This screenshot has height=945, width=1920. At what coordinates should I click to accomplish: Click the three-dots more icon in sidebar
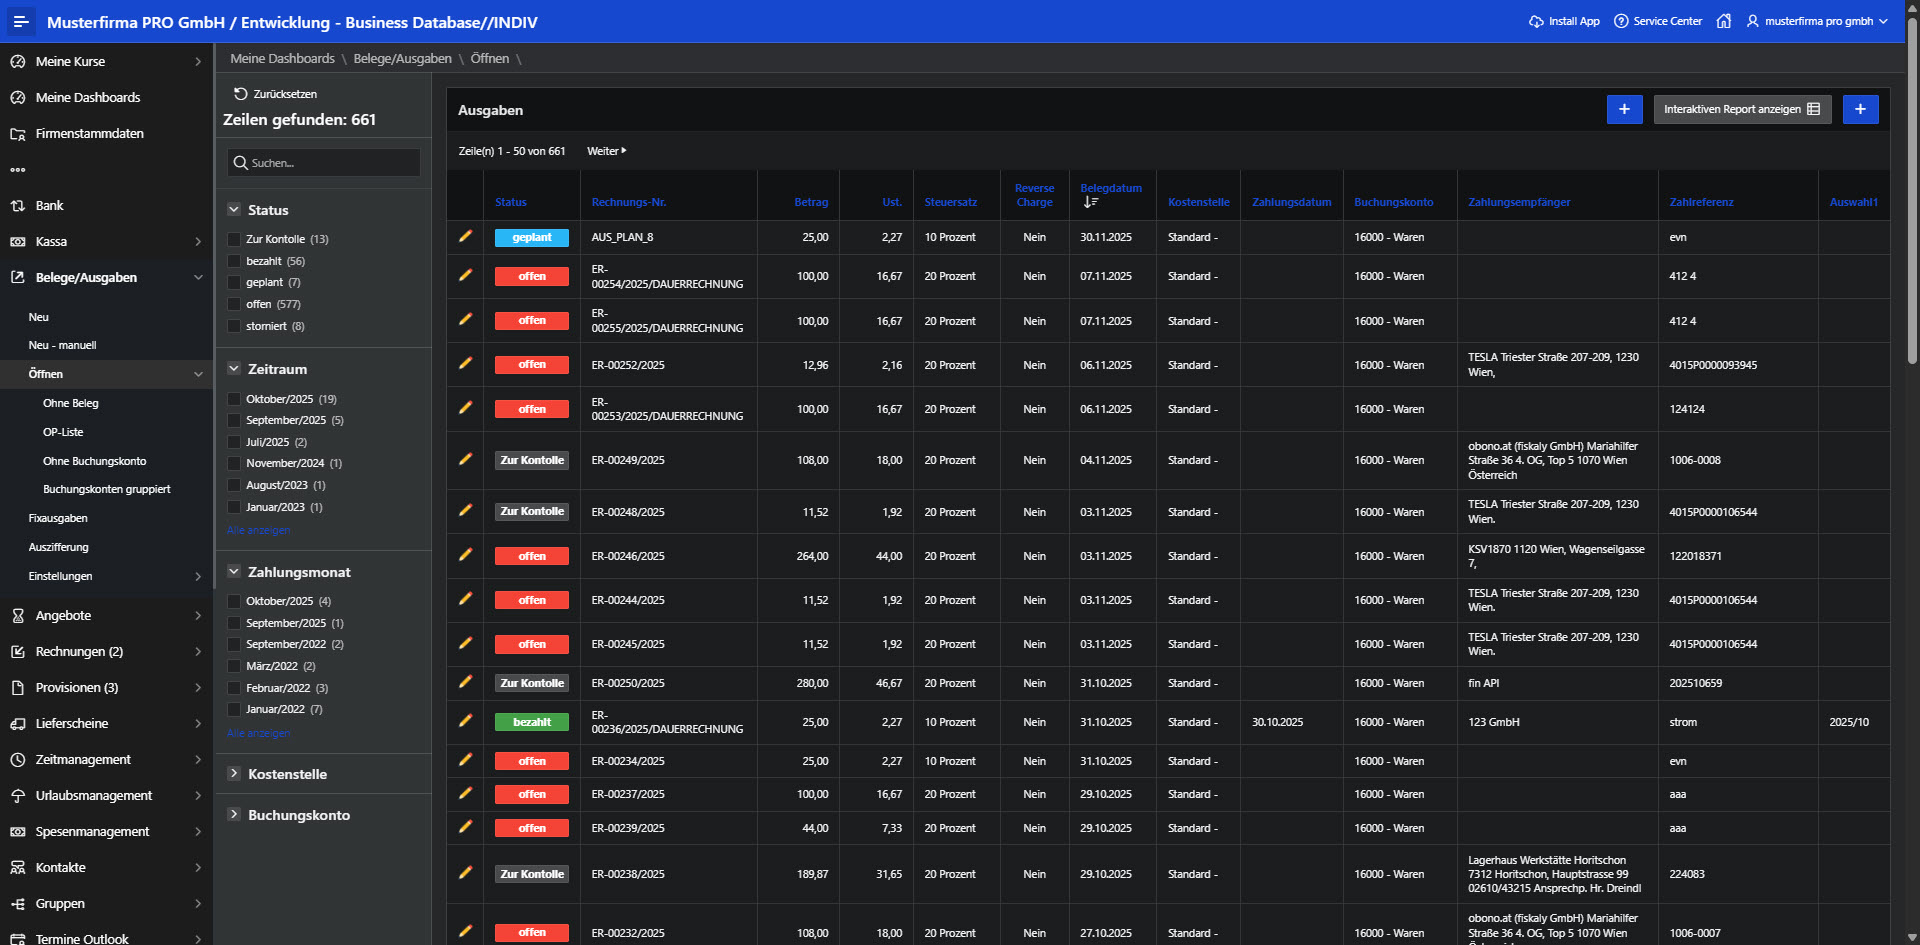(x=18, y=170)
